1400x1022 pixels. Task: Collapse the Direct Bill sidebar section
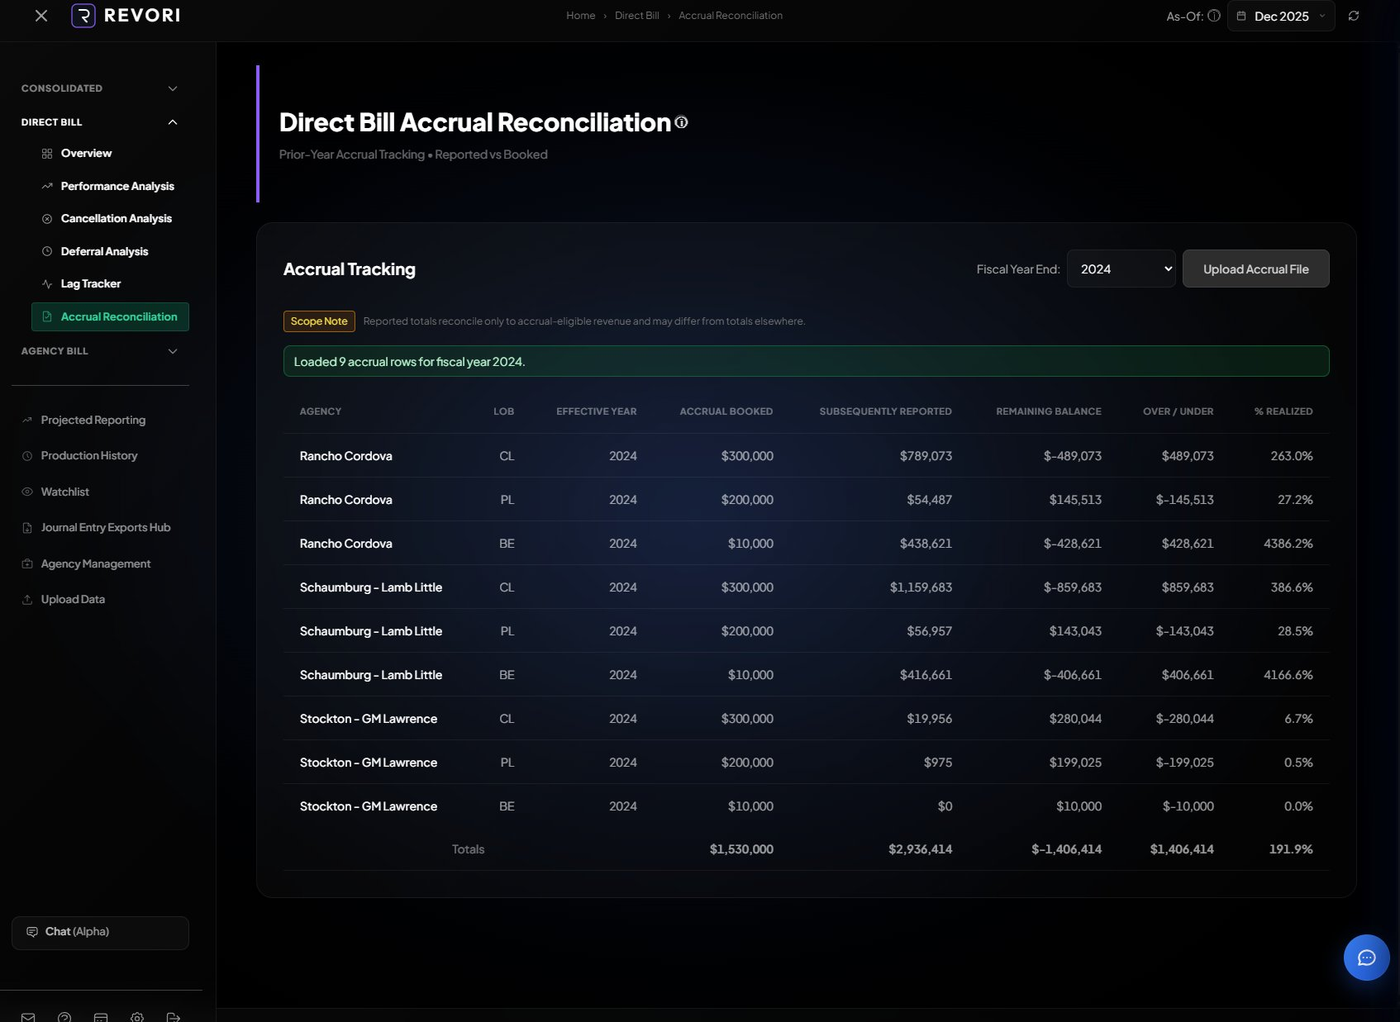(100, 122)
